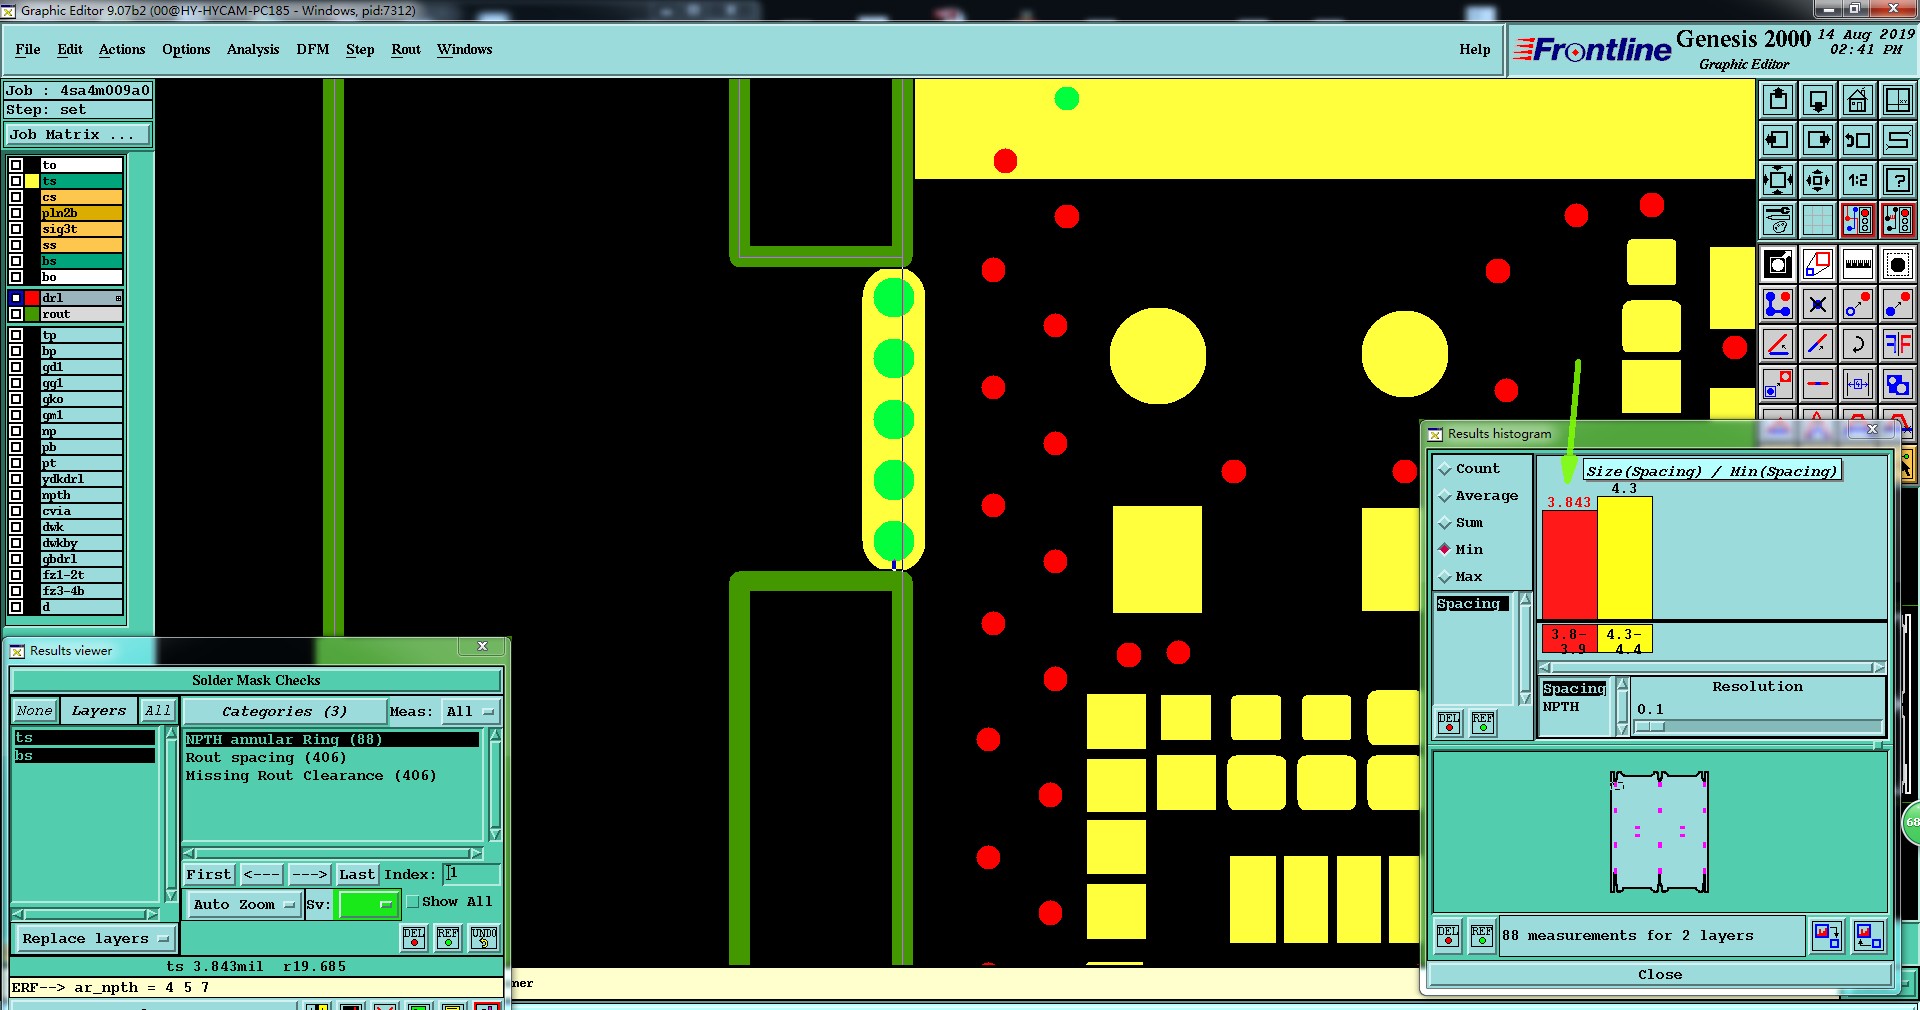Click the DEL icon in Results viewer
The height and width of the screenshot is (1010, 1920).
coord(414,937)
